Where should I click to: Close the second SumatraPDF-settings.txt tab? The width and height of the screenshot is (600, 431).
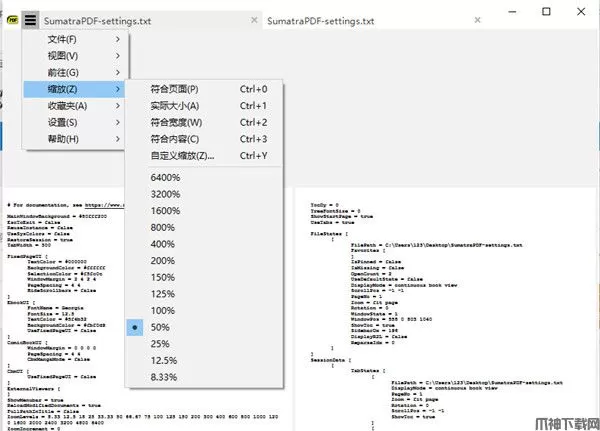(x=477, y=20)
